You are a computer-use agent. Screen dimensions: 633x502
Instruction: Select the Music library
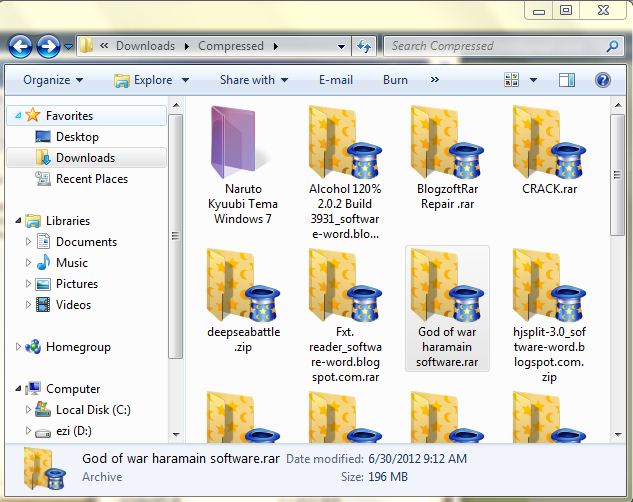(x=71, y=263)
